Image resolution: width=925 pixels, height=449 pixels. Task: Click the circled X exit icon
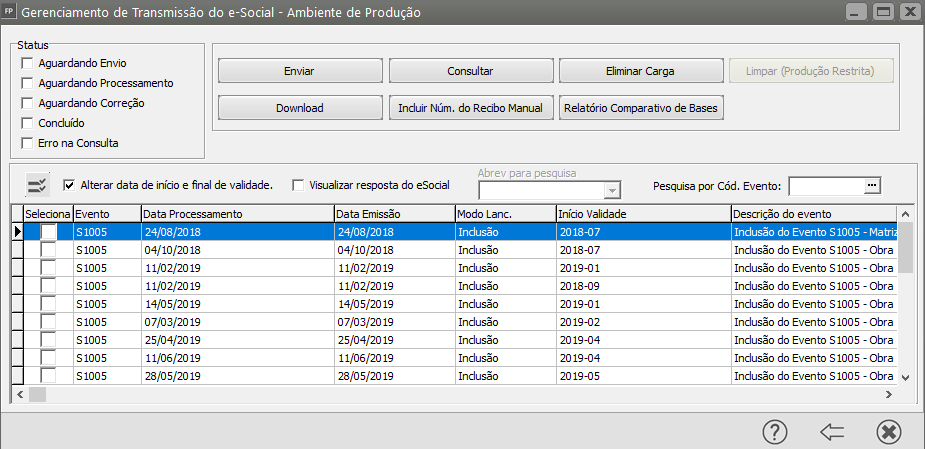(888, 431)
